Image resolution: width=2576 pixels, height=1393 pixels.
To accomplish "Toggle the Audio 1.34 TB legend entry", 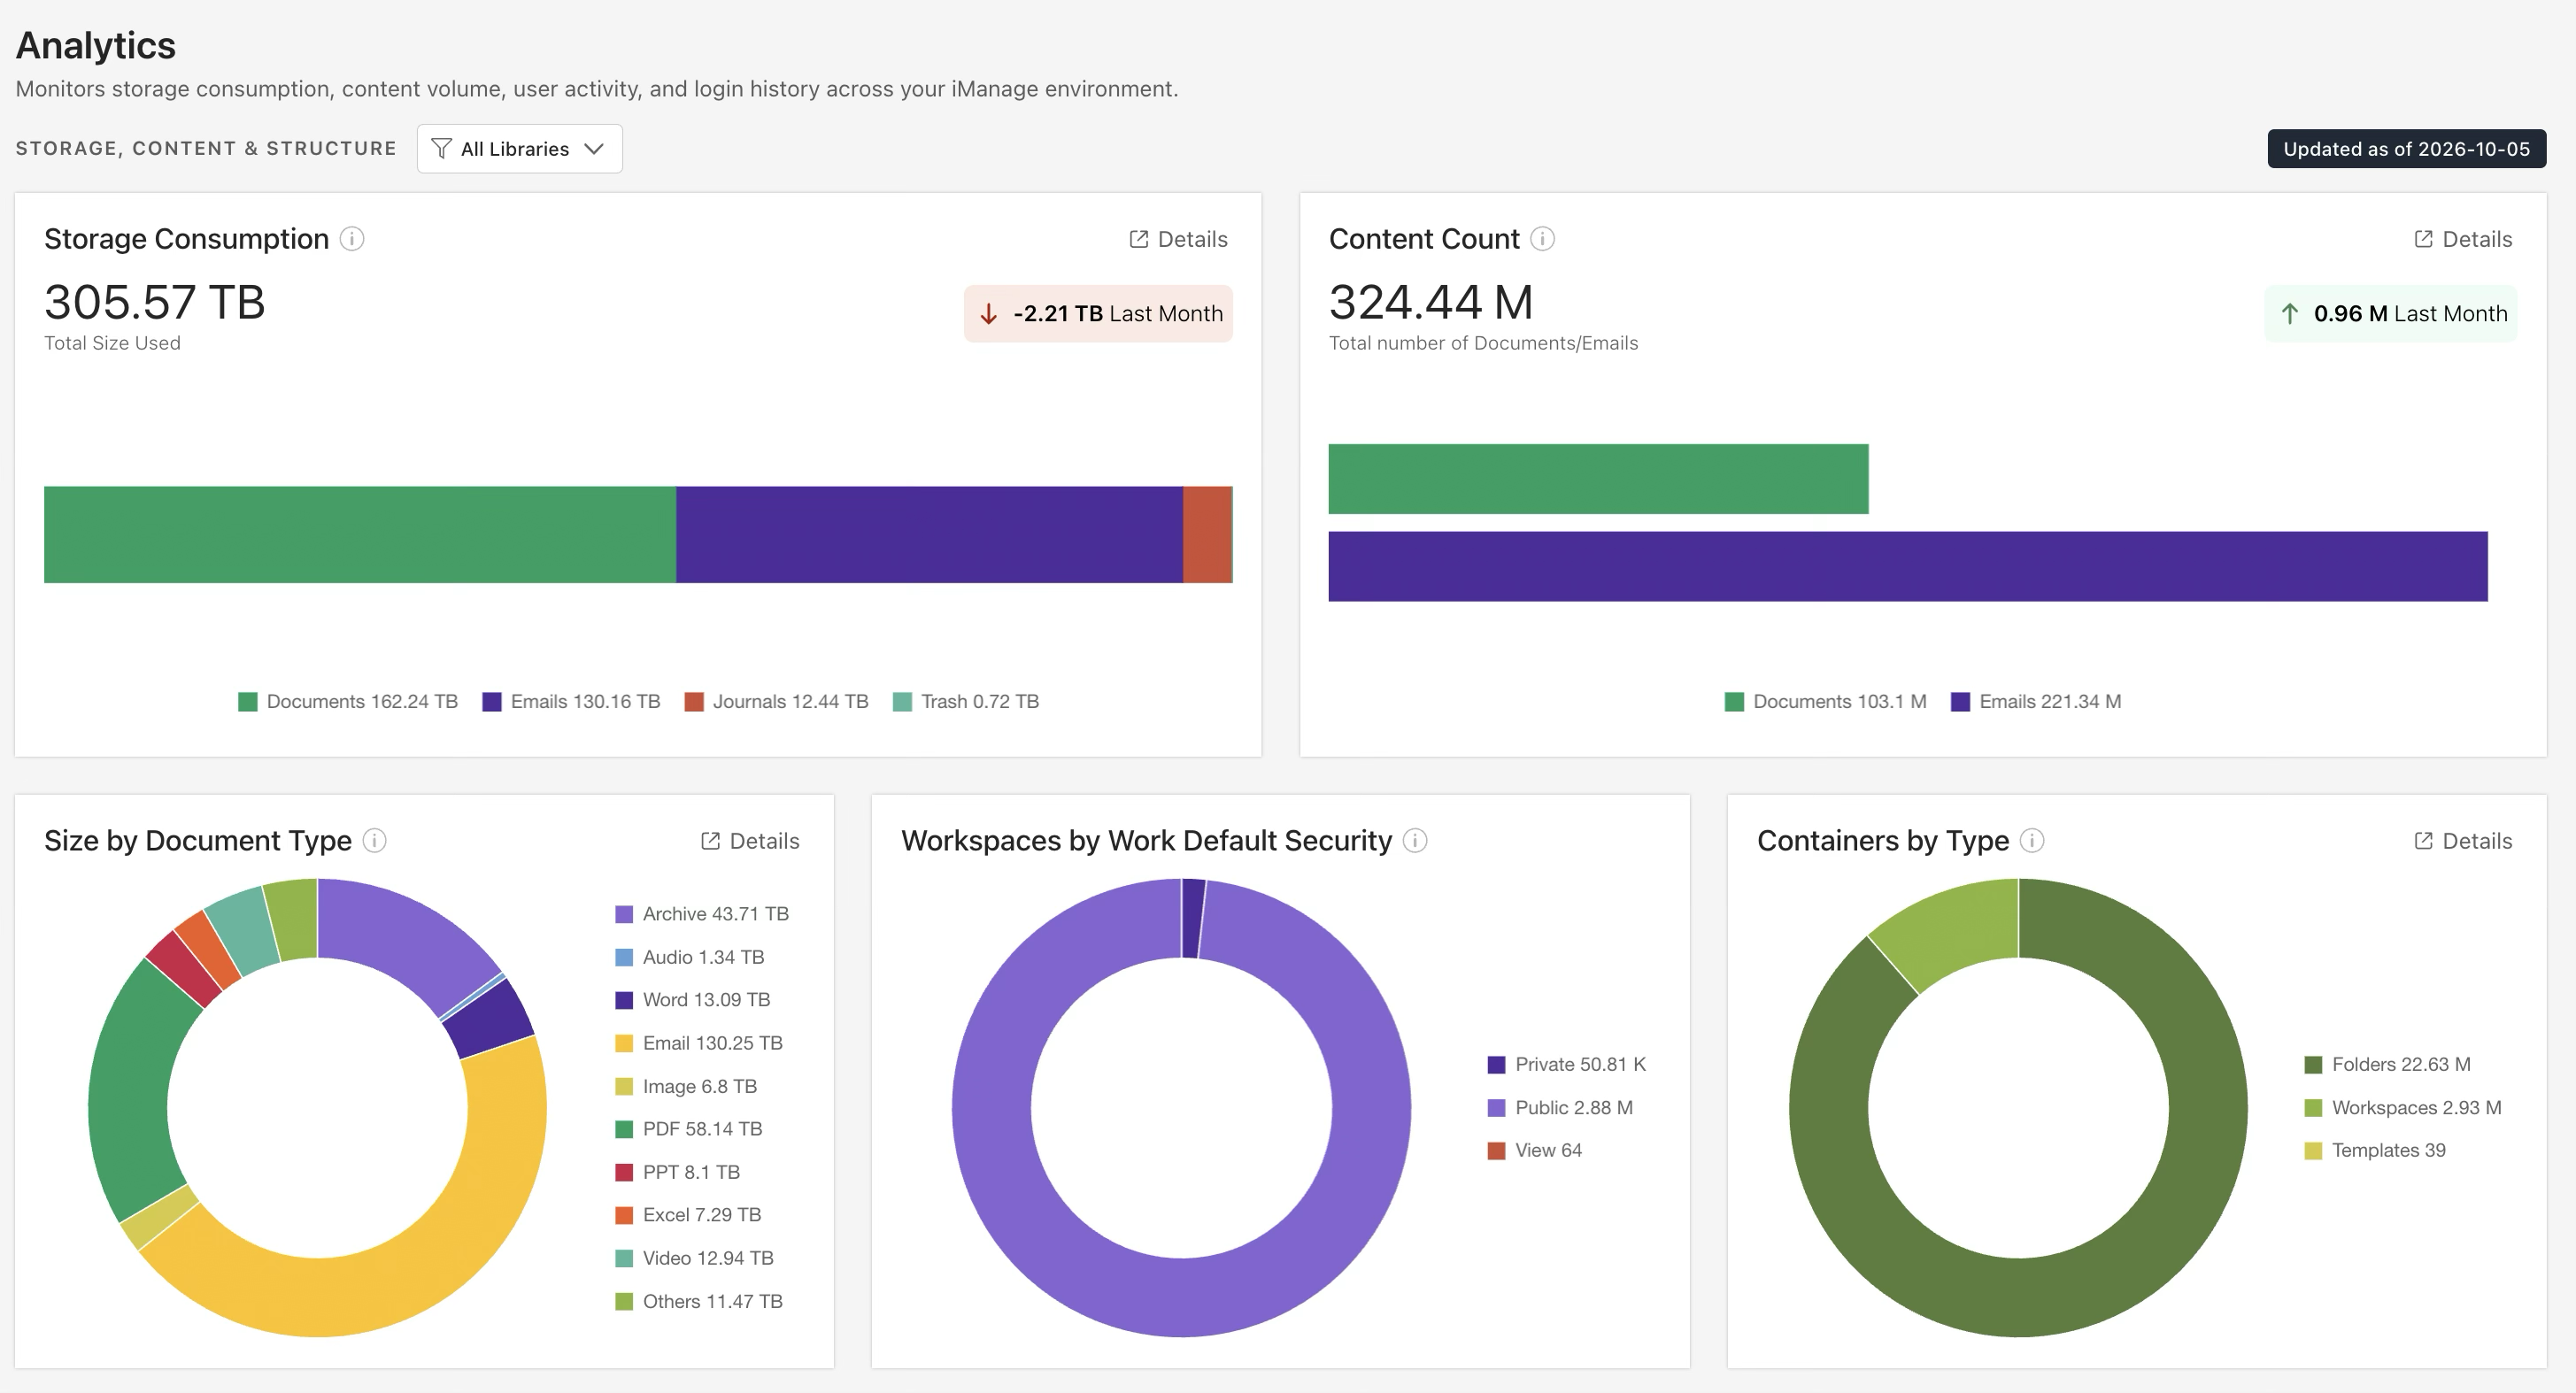I will [x=689, y=957].
